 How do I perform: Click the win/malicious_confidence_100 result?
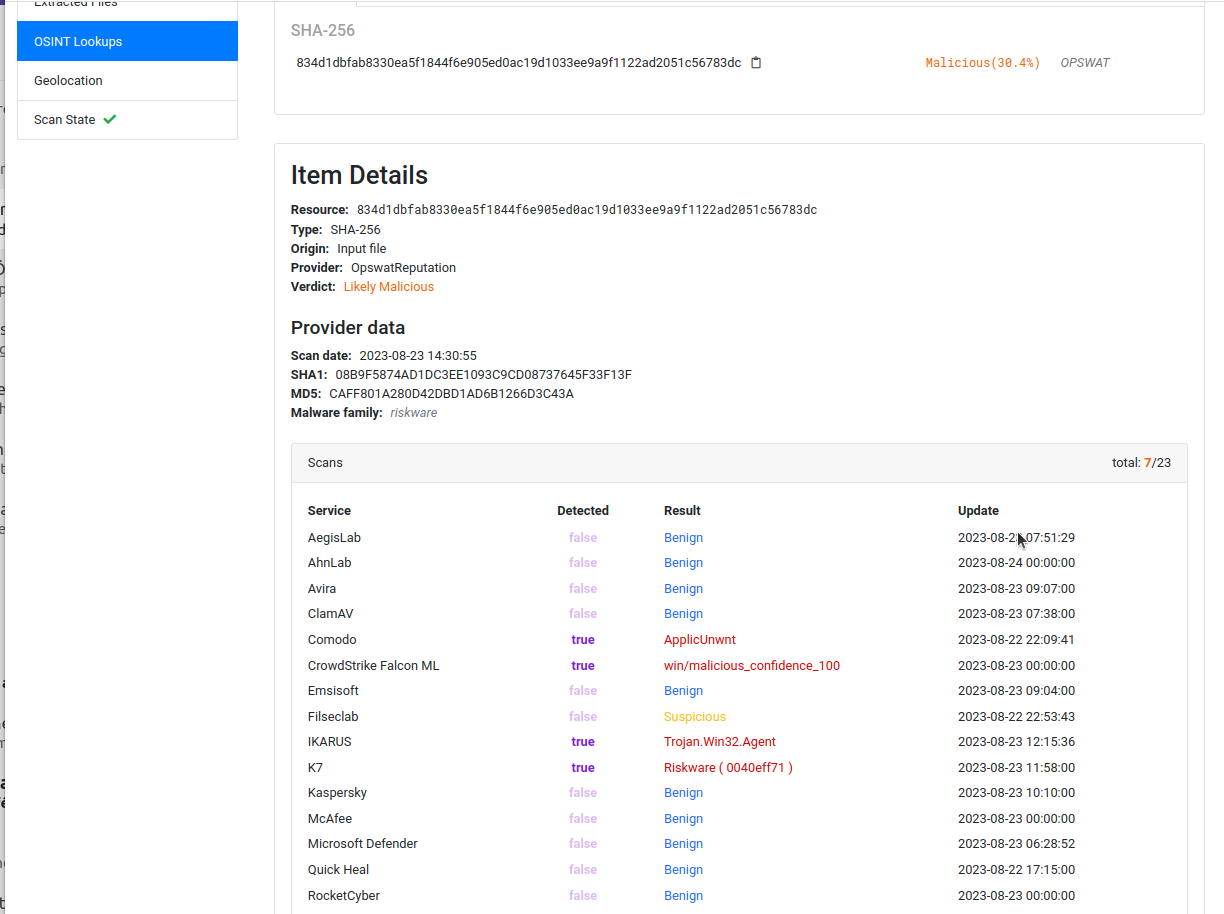(752, 666)
